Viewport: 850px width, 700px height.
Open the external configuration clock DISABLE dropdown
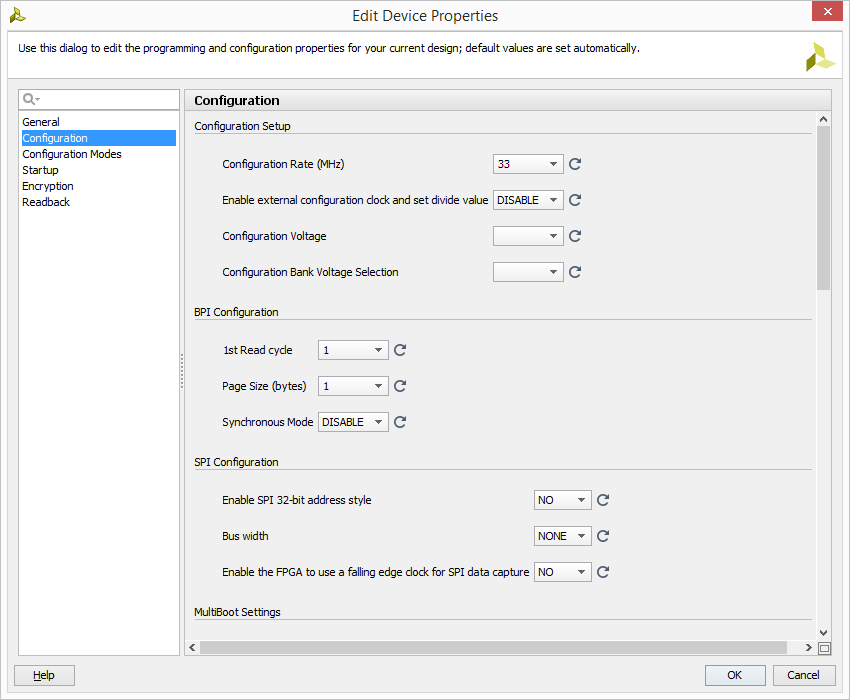pyautogui.click(x=528, y=200)
